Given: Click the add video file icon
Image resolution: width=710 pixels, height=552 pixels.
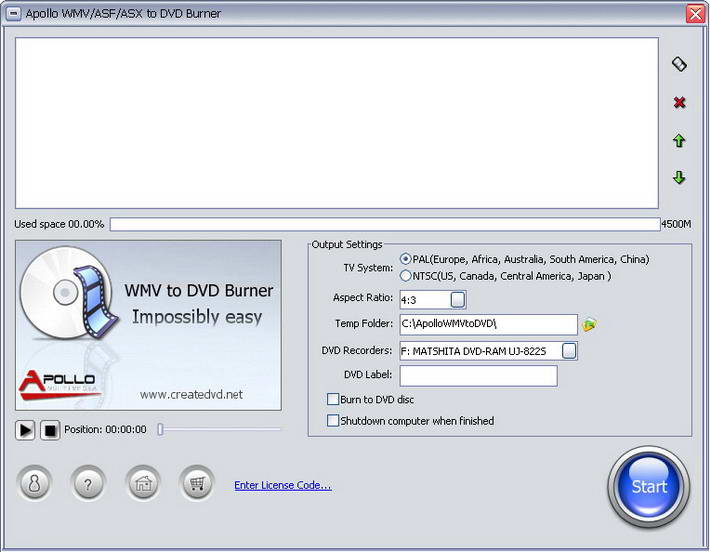Looking at the screenshot, I should pyautogui.click(x=679, y=64).
